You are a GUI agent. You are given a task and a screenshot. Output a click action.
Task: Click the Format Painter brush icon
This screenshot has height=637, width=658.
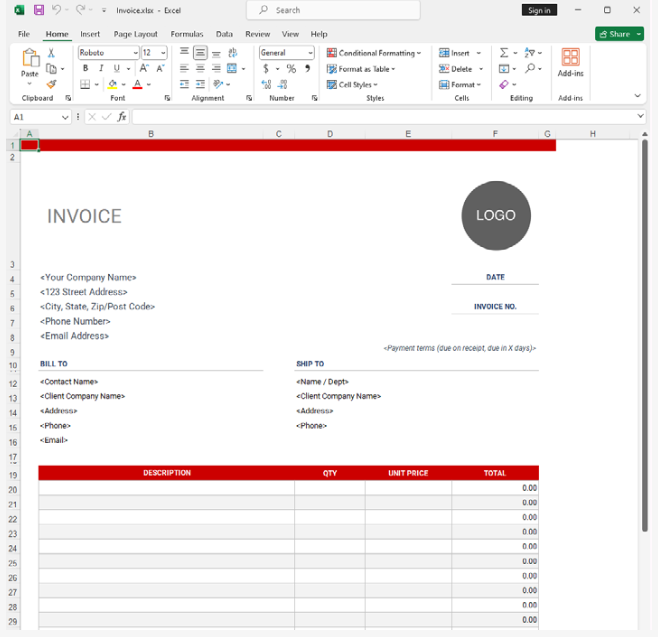tap(51, 85)
